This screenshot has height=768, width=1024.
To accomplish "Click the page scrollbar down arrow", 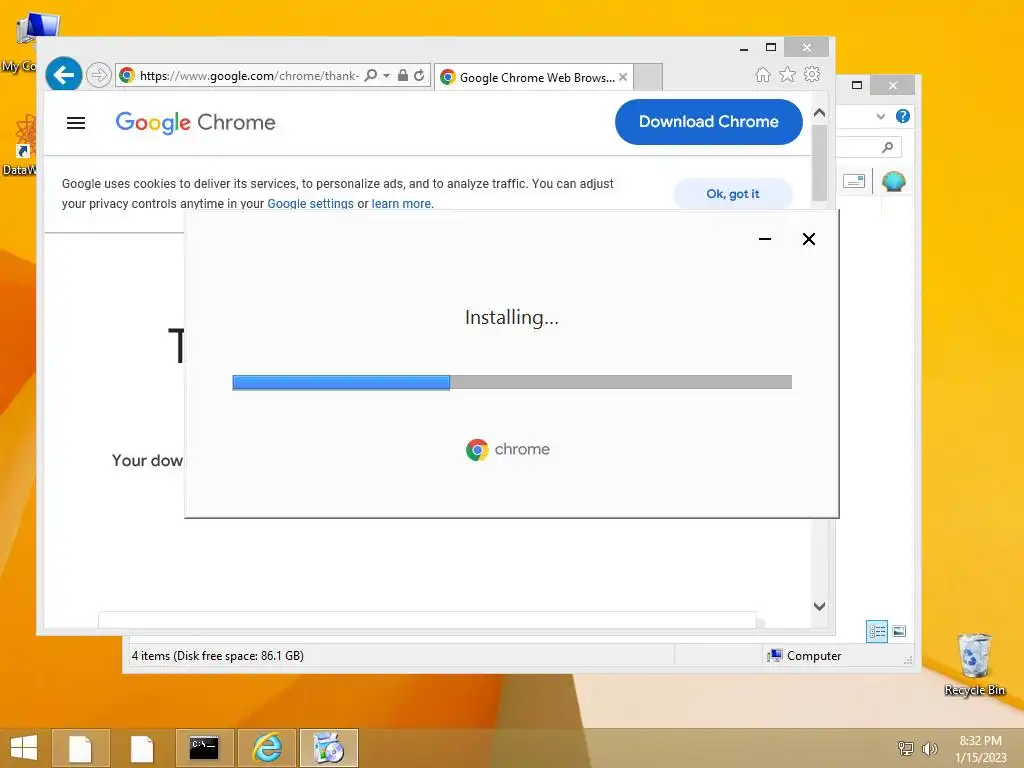I will coord(820,606).
